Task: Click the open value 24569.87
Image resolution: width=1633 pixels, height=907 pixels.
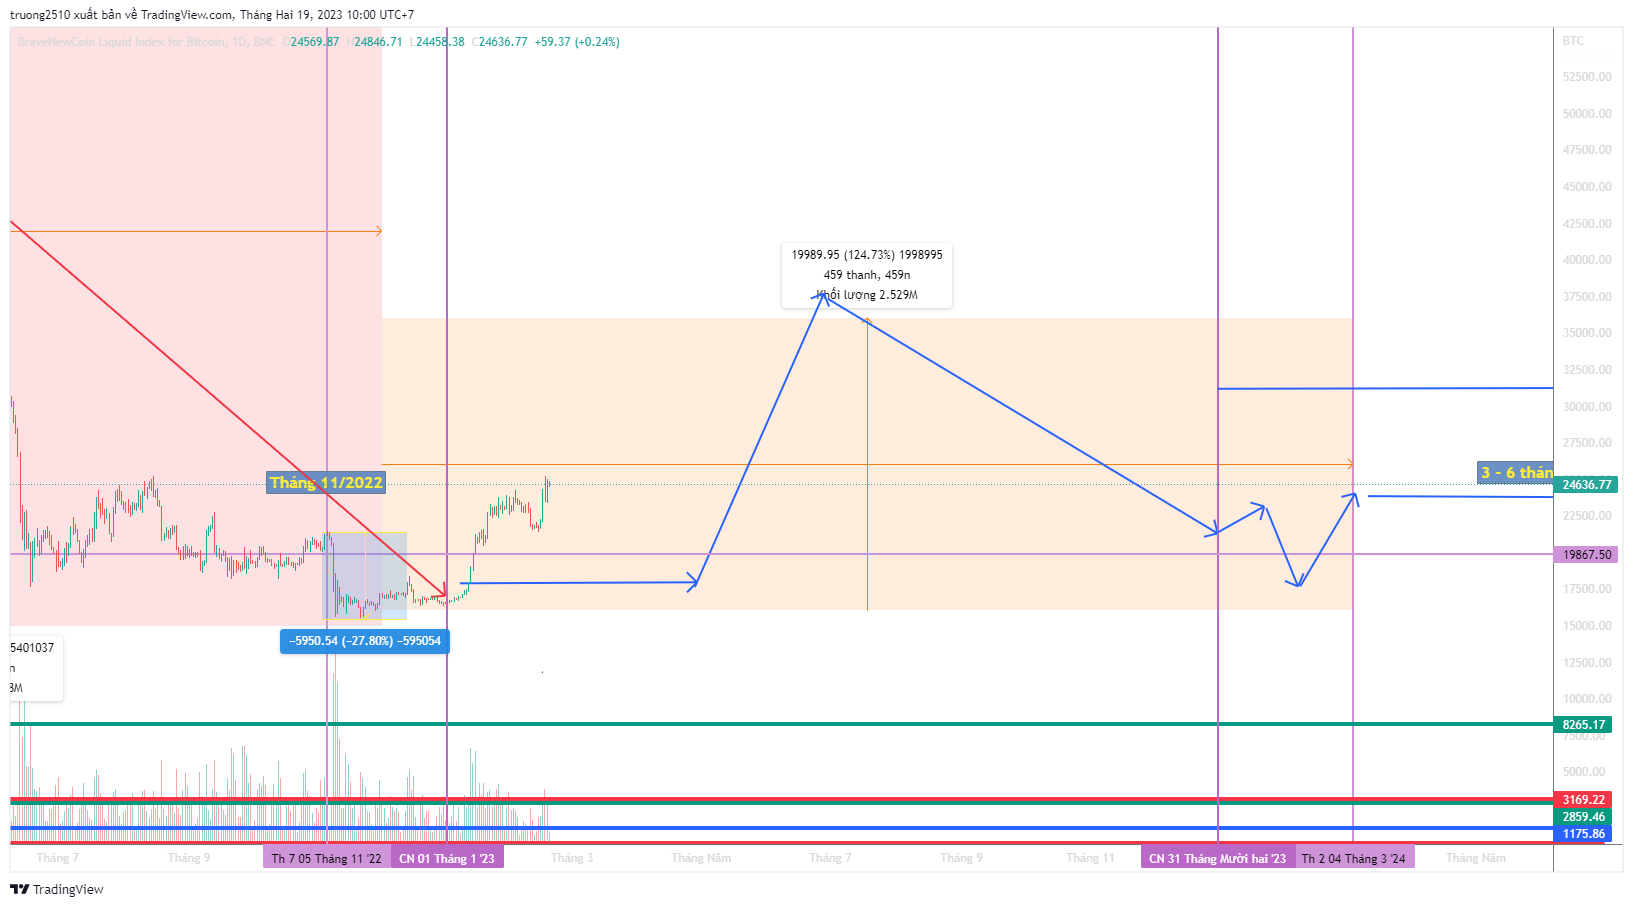Action: 315,42
